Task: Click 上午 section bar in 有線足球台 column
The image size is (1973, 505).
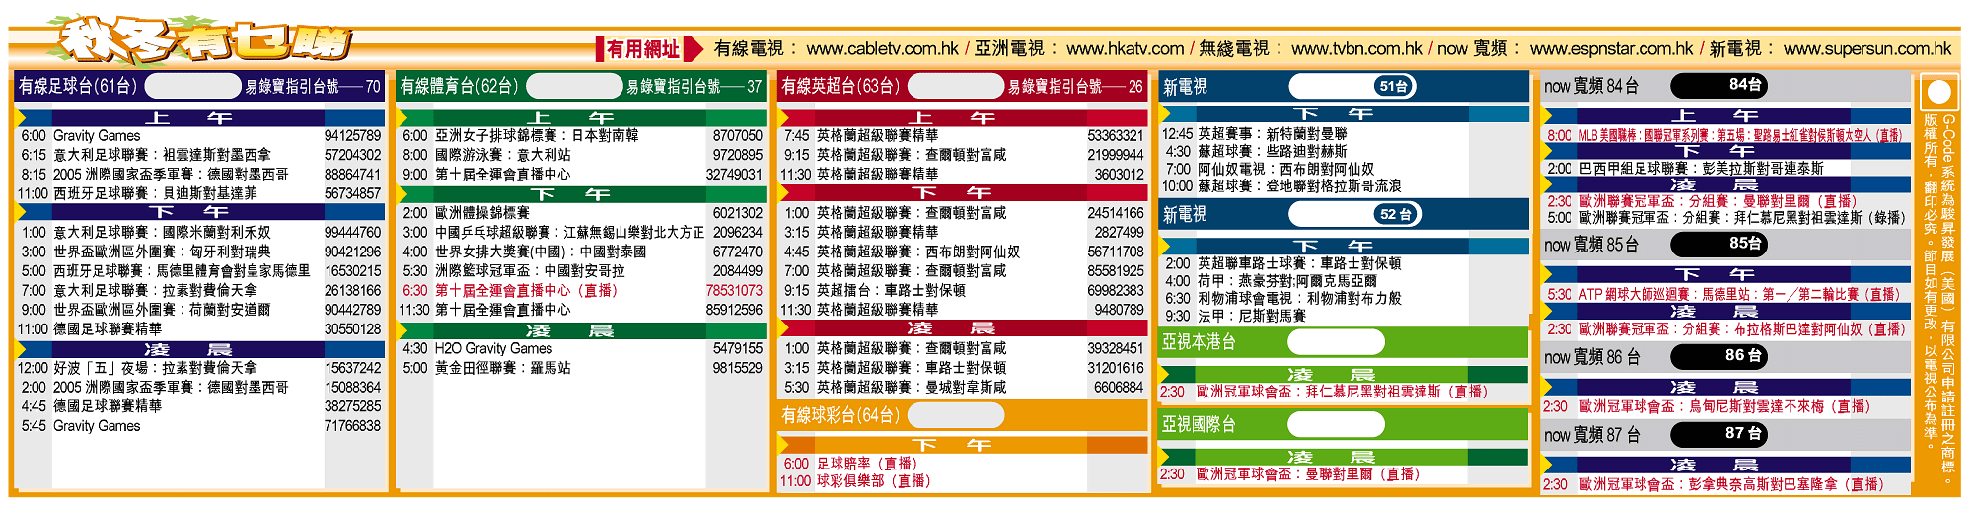Action: pyautogui.click(x=200, y=118)
